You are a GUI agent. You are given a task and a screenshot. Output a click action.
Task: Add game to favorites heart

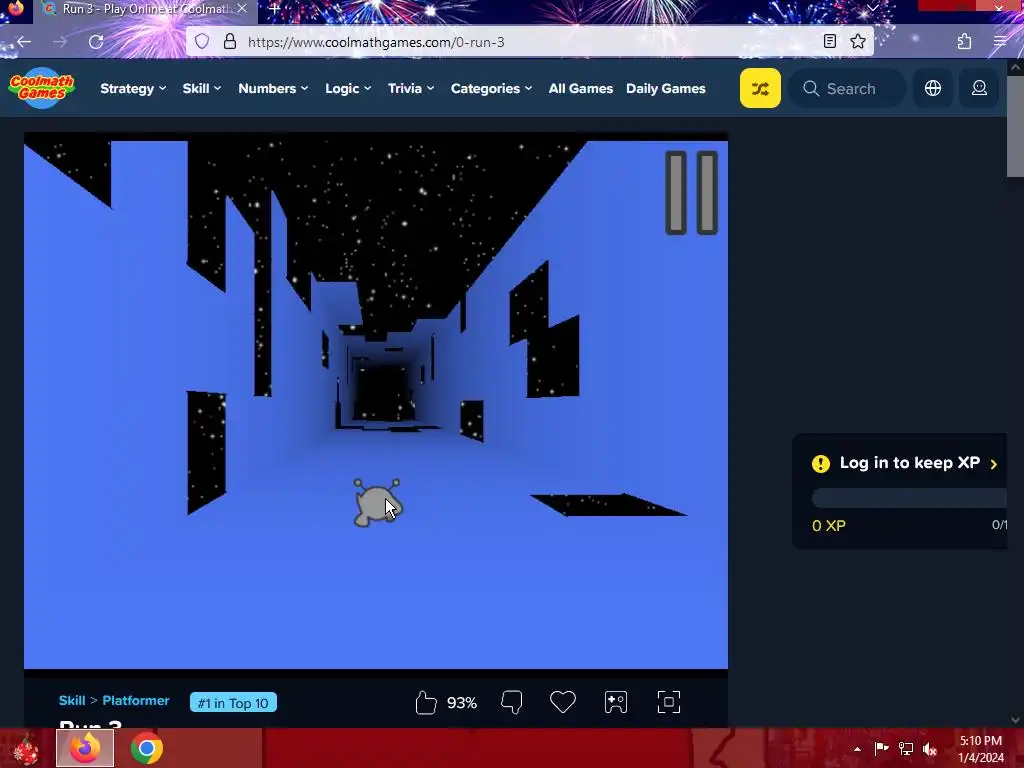pyautogui.click(x=562, y=702)
